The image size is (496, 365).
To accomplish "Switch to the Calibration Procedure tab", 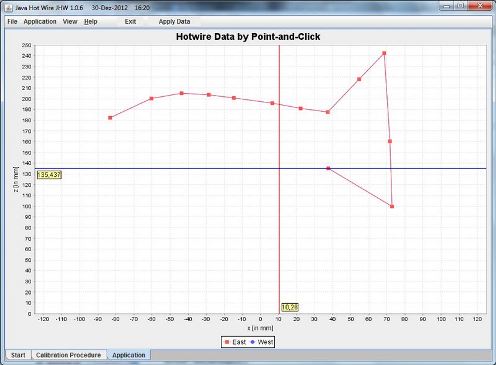I will (68, 355).
